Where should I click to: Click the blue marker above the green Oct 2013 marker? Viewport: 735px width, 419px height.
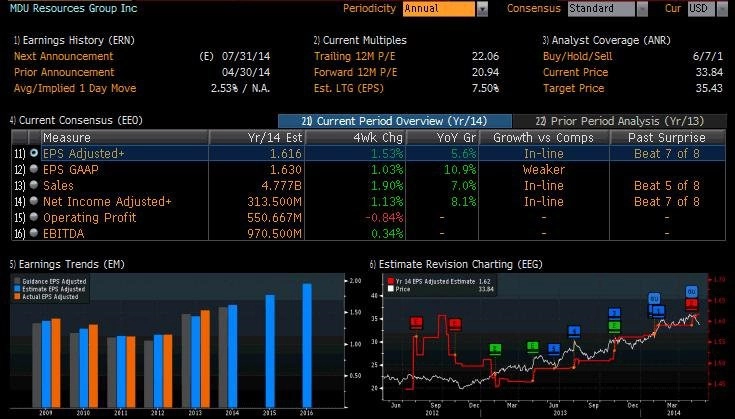[615, 313]
